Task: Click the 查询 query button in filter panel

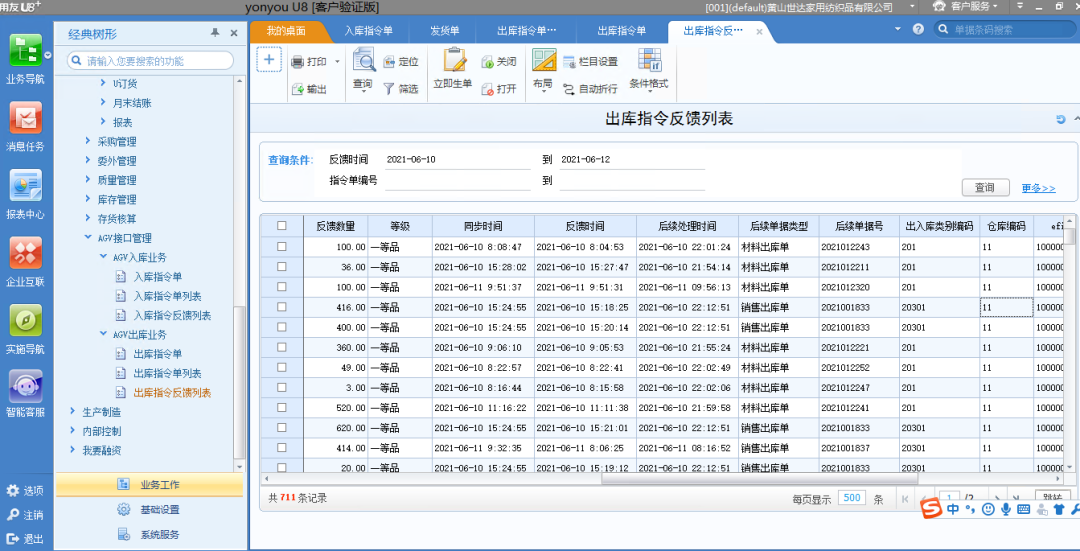Action: [984, 188]
